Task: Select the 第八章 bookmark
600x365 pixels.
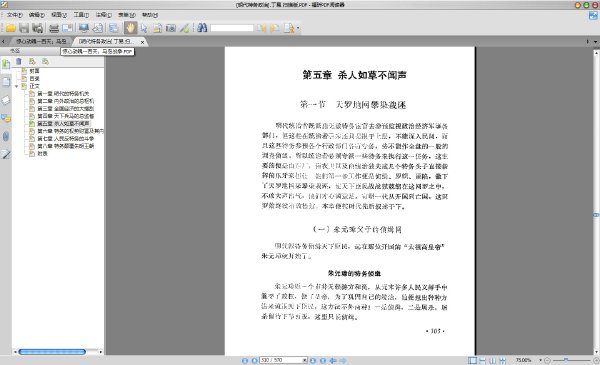Action: coord(65,146)
